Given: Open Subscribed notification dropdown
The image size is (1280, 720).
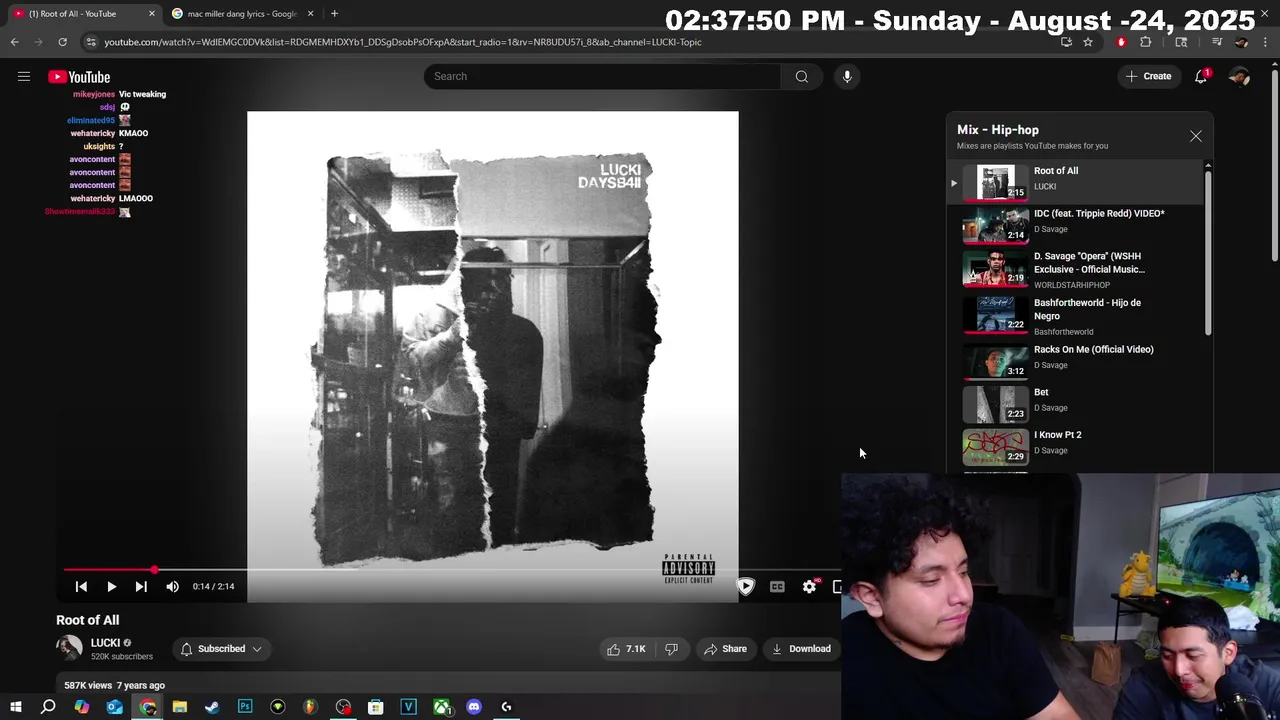Looking at the screenshot, I should tap(221, 649).
